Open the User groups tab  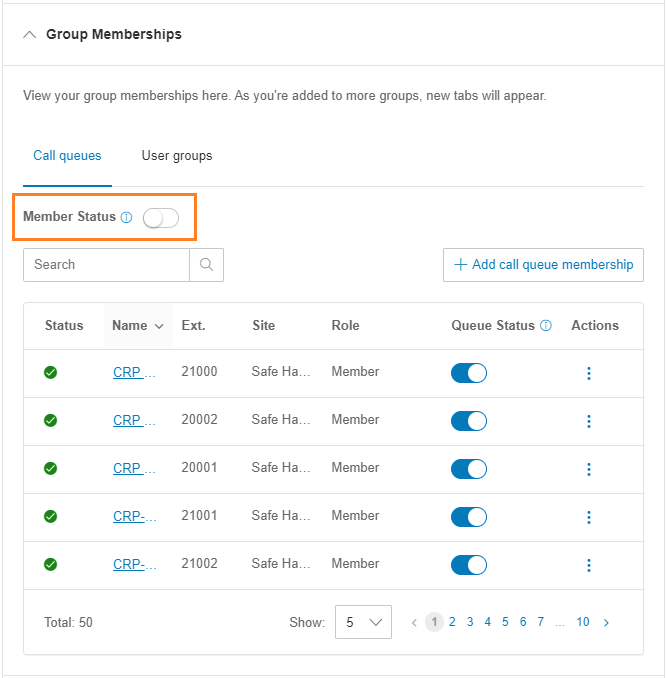177,156
